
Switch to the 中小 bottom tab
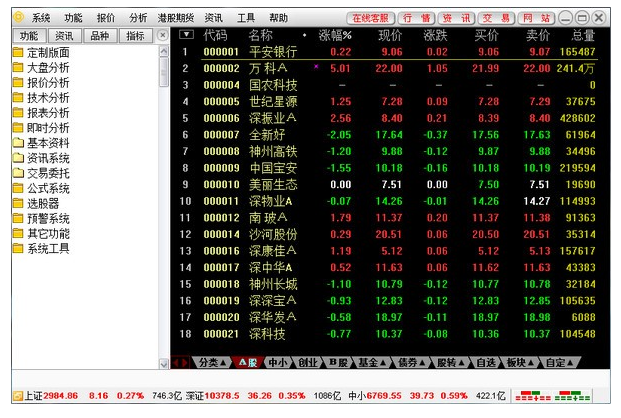point(278,363)
